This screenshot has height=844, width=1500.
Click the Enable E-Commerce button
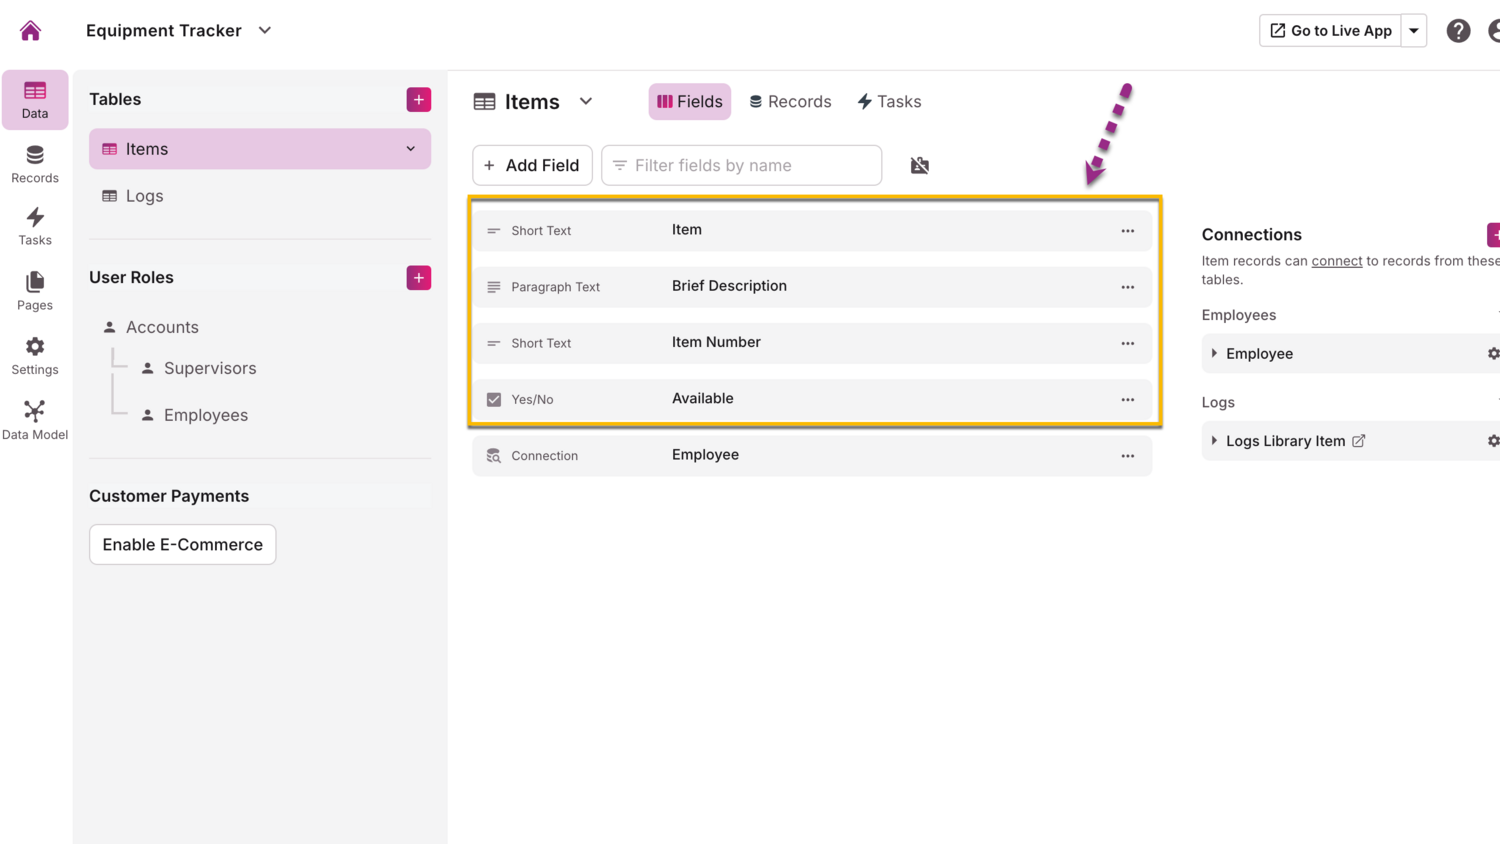point(182,545)
